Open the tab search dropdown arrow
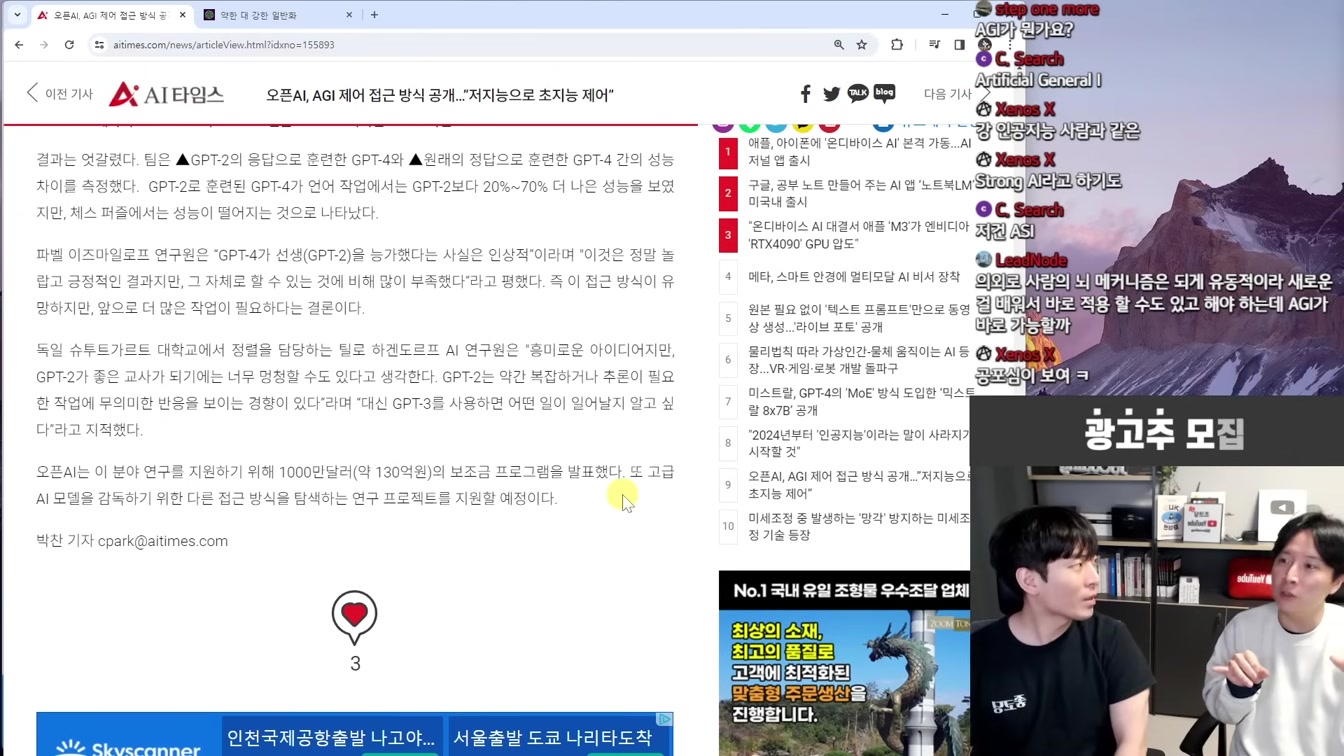Viewport: 1344px width, 756px height. pyautogui.click(x=17, y=15)
